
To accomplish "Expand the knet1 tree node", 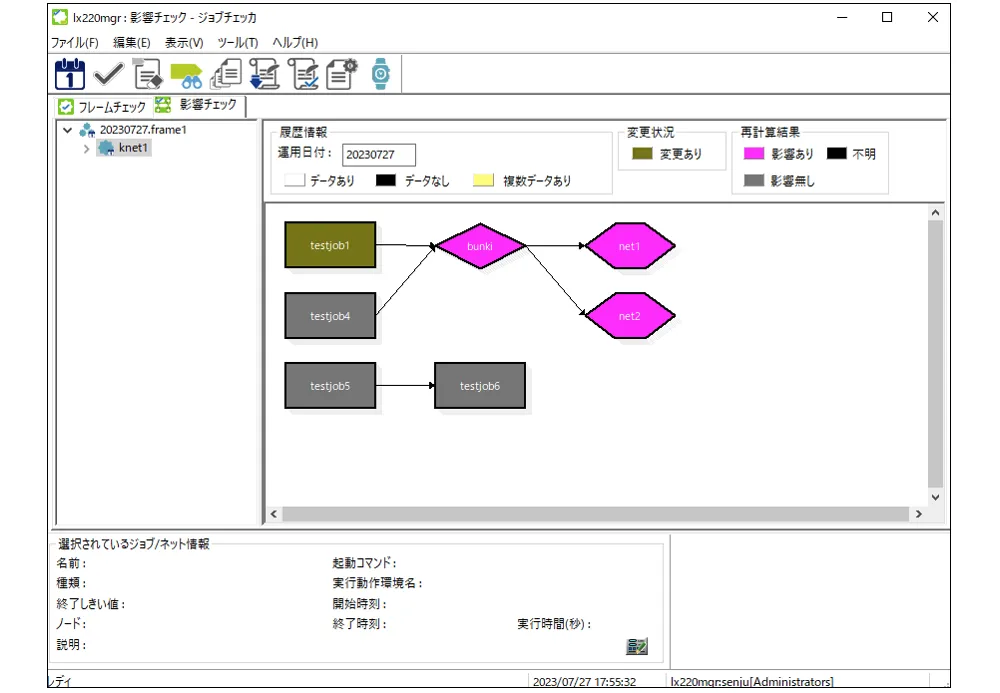I will pos(86,149).
